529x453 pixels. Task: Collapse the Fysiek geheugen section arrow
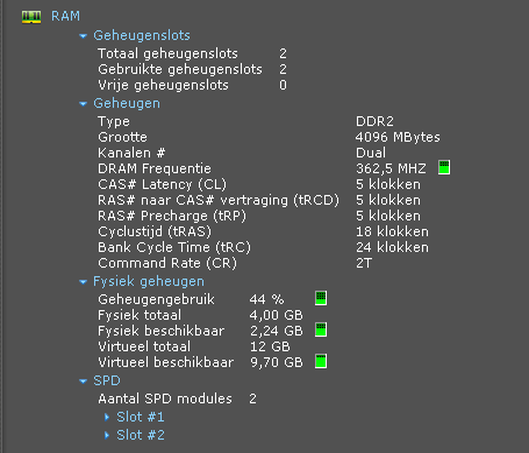(x=83, y=282)
